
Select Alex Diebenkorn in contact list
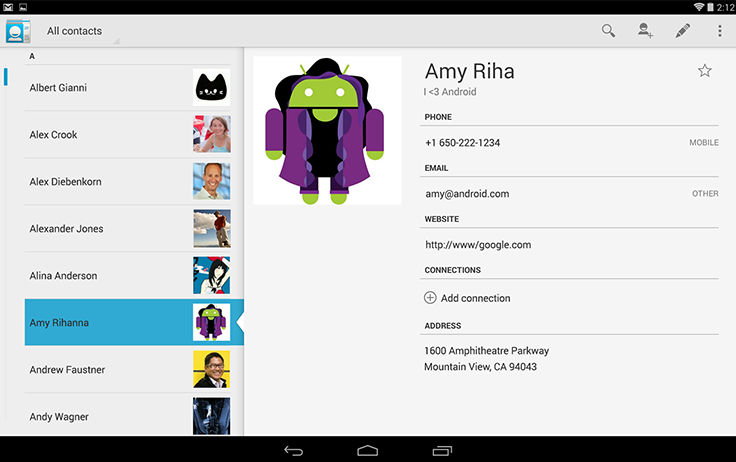[x=128, y=182]
